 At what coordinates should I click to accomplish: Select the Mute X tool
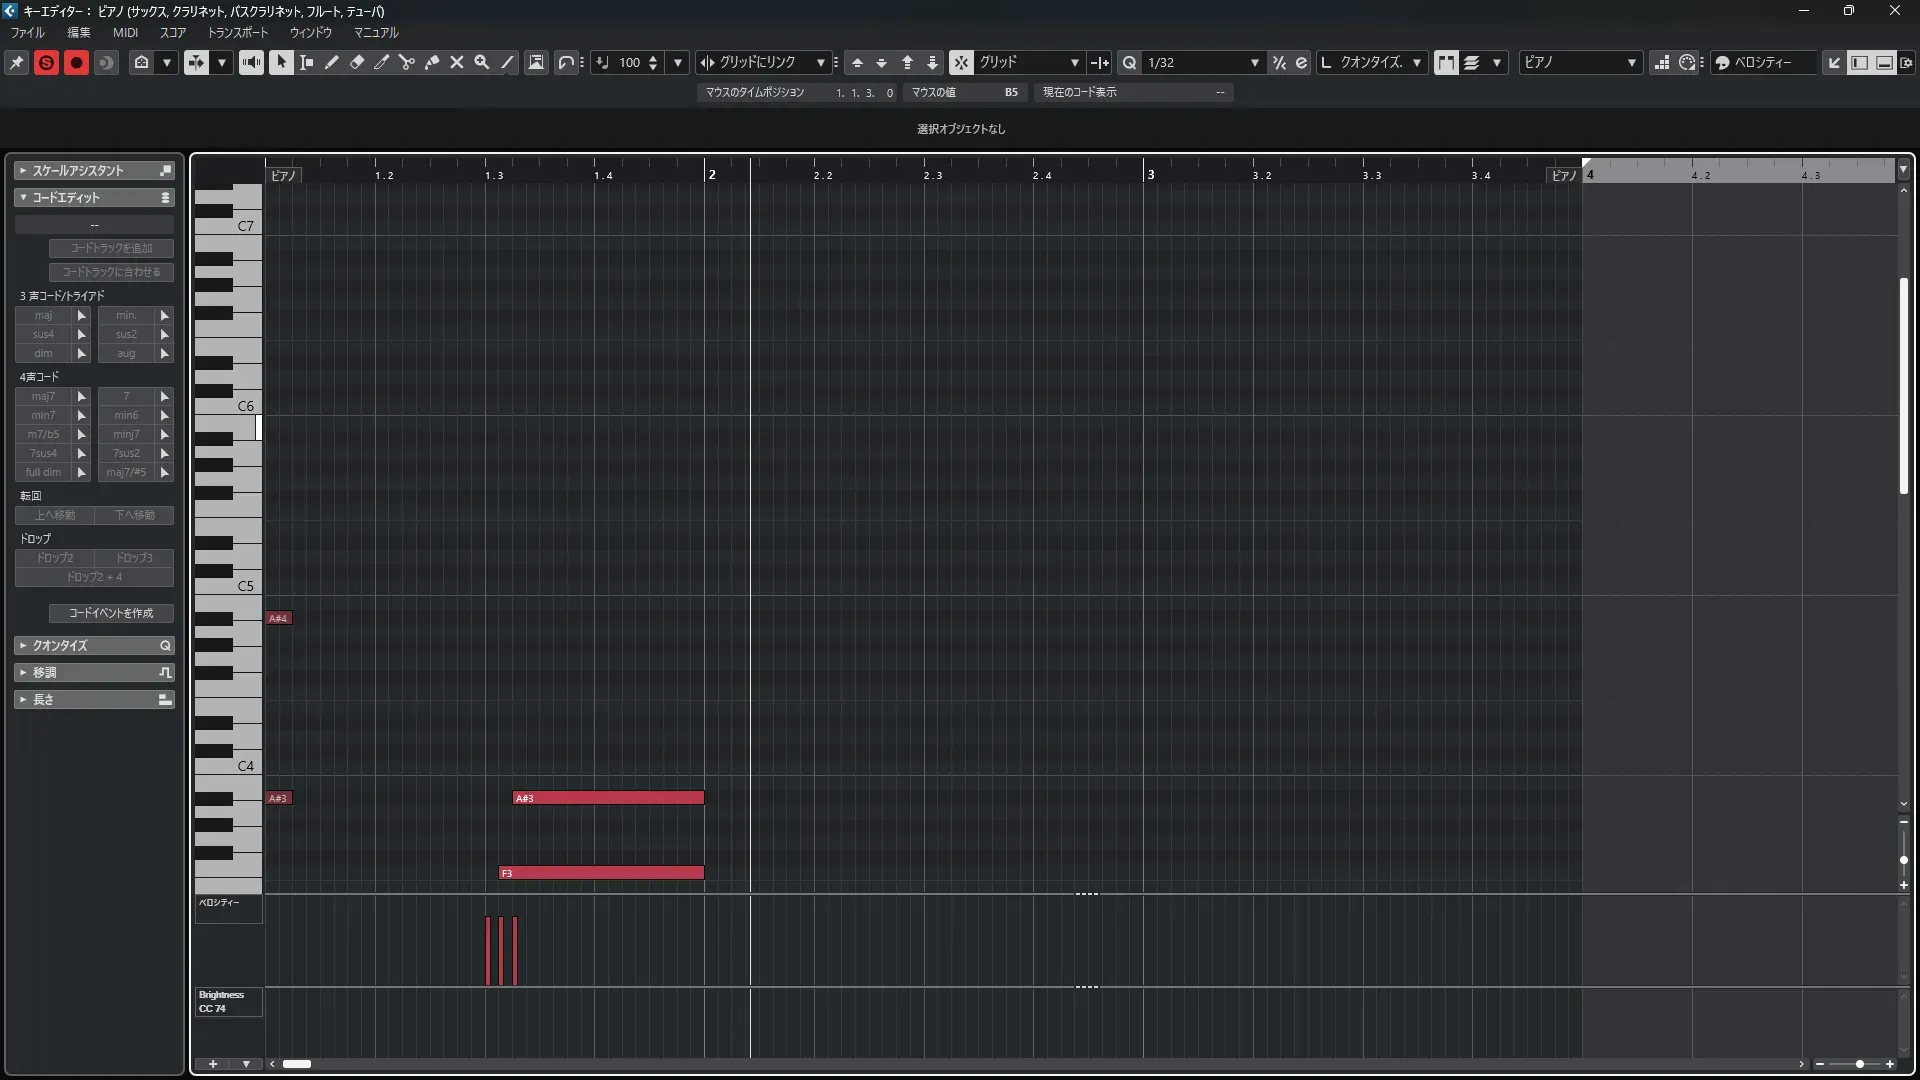pyautogui.click(x=457, y=62)
